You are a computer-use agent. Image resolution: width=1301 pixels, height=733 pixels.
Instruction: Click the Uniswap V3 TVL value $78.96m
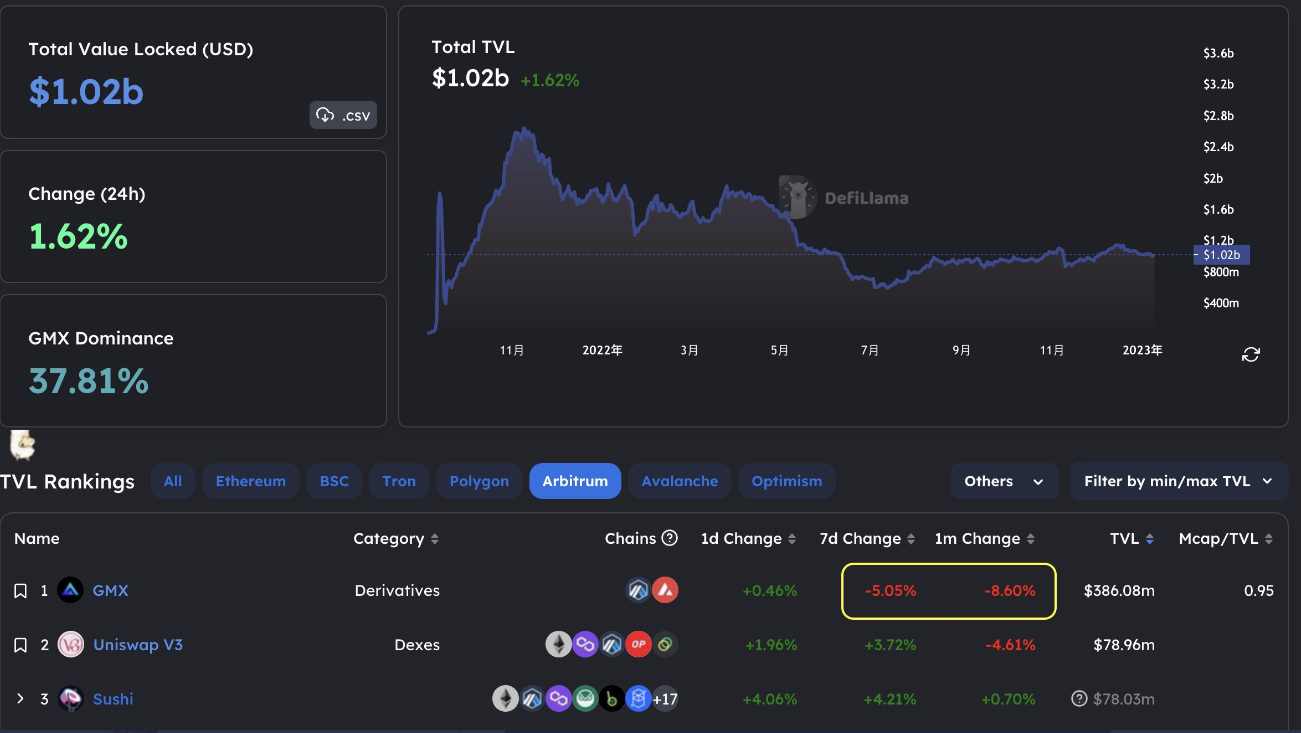[x=1124, y=645]
